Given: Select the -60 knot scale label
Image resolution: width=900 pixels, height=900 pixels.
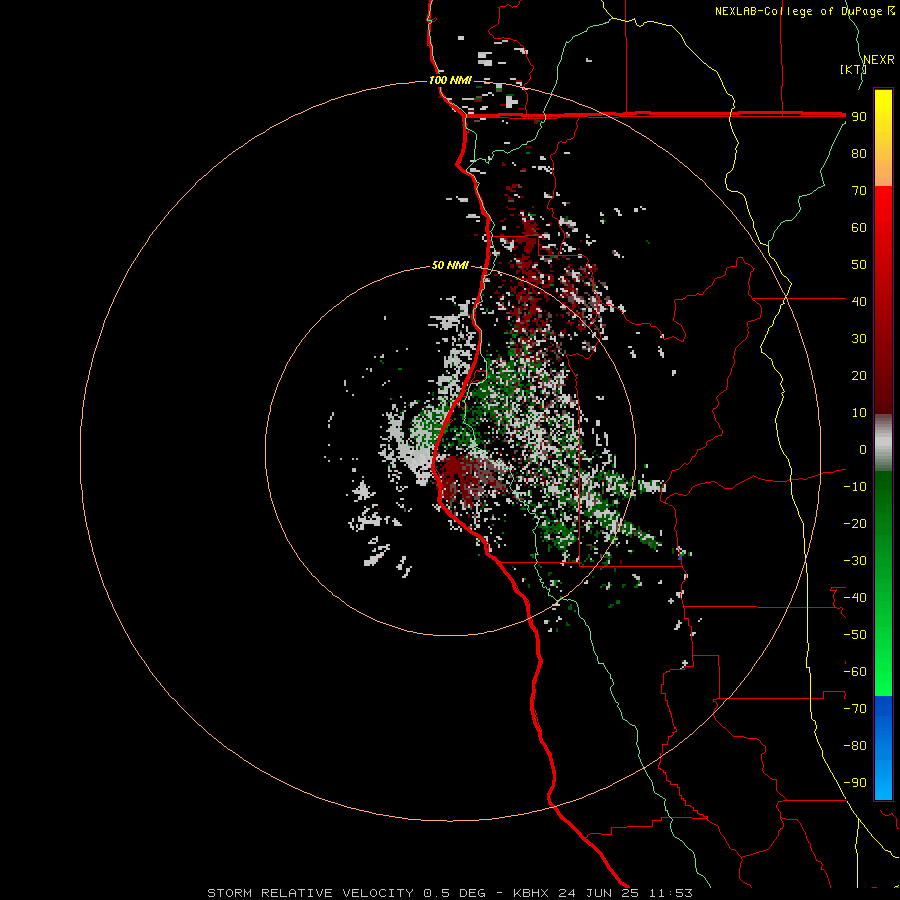Looking at the screenshot, I should (x=855, y=672).
